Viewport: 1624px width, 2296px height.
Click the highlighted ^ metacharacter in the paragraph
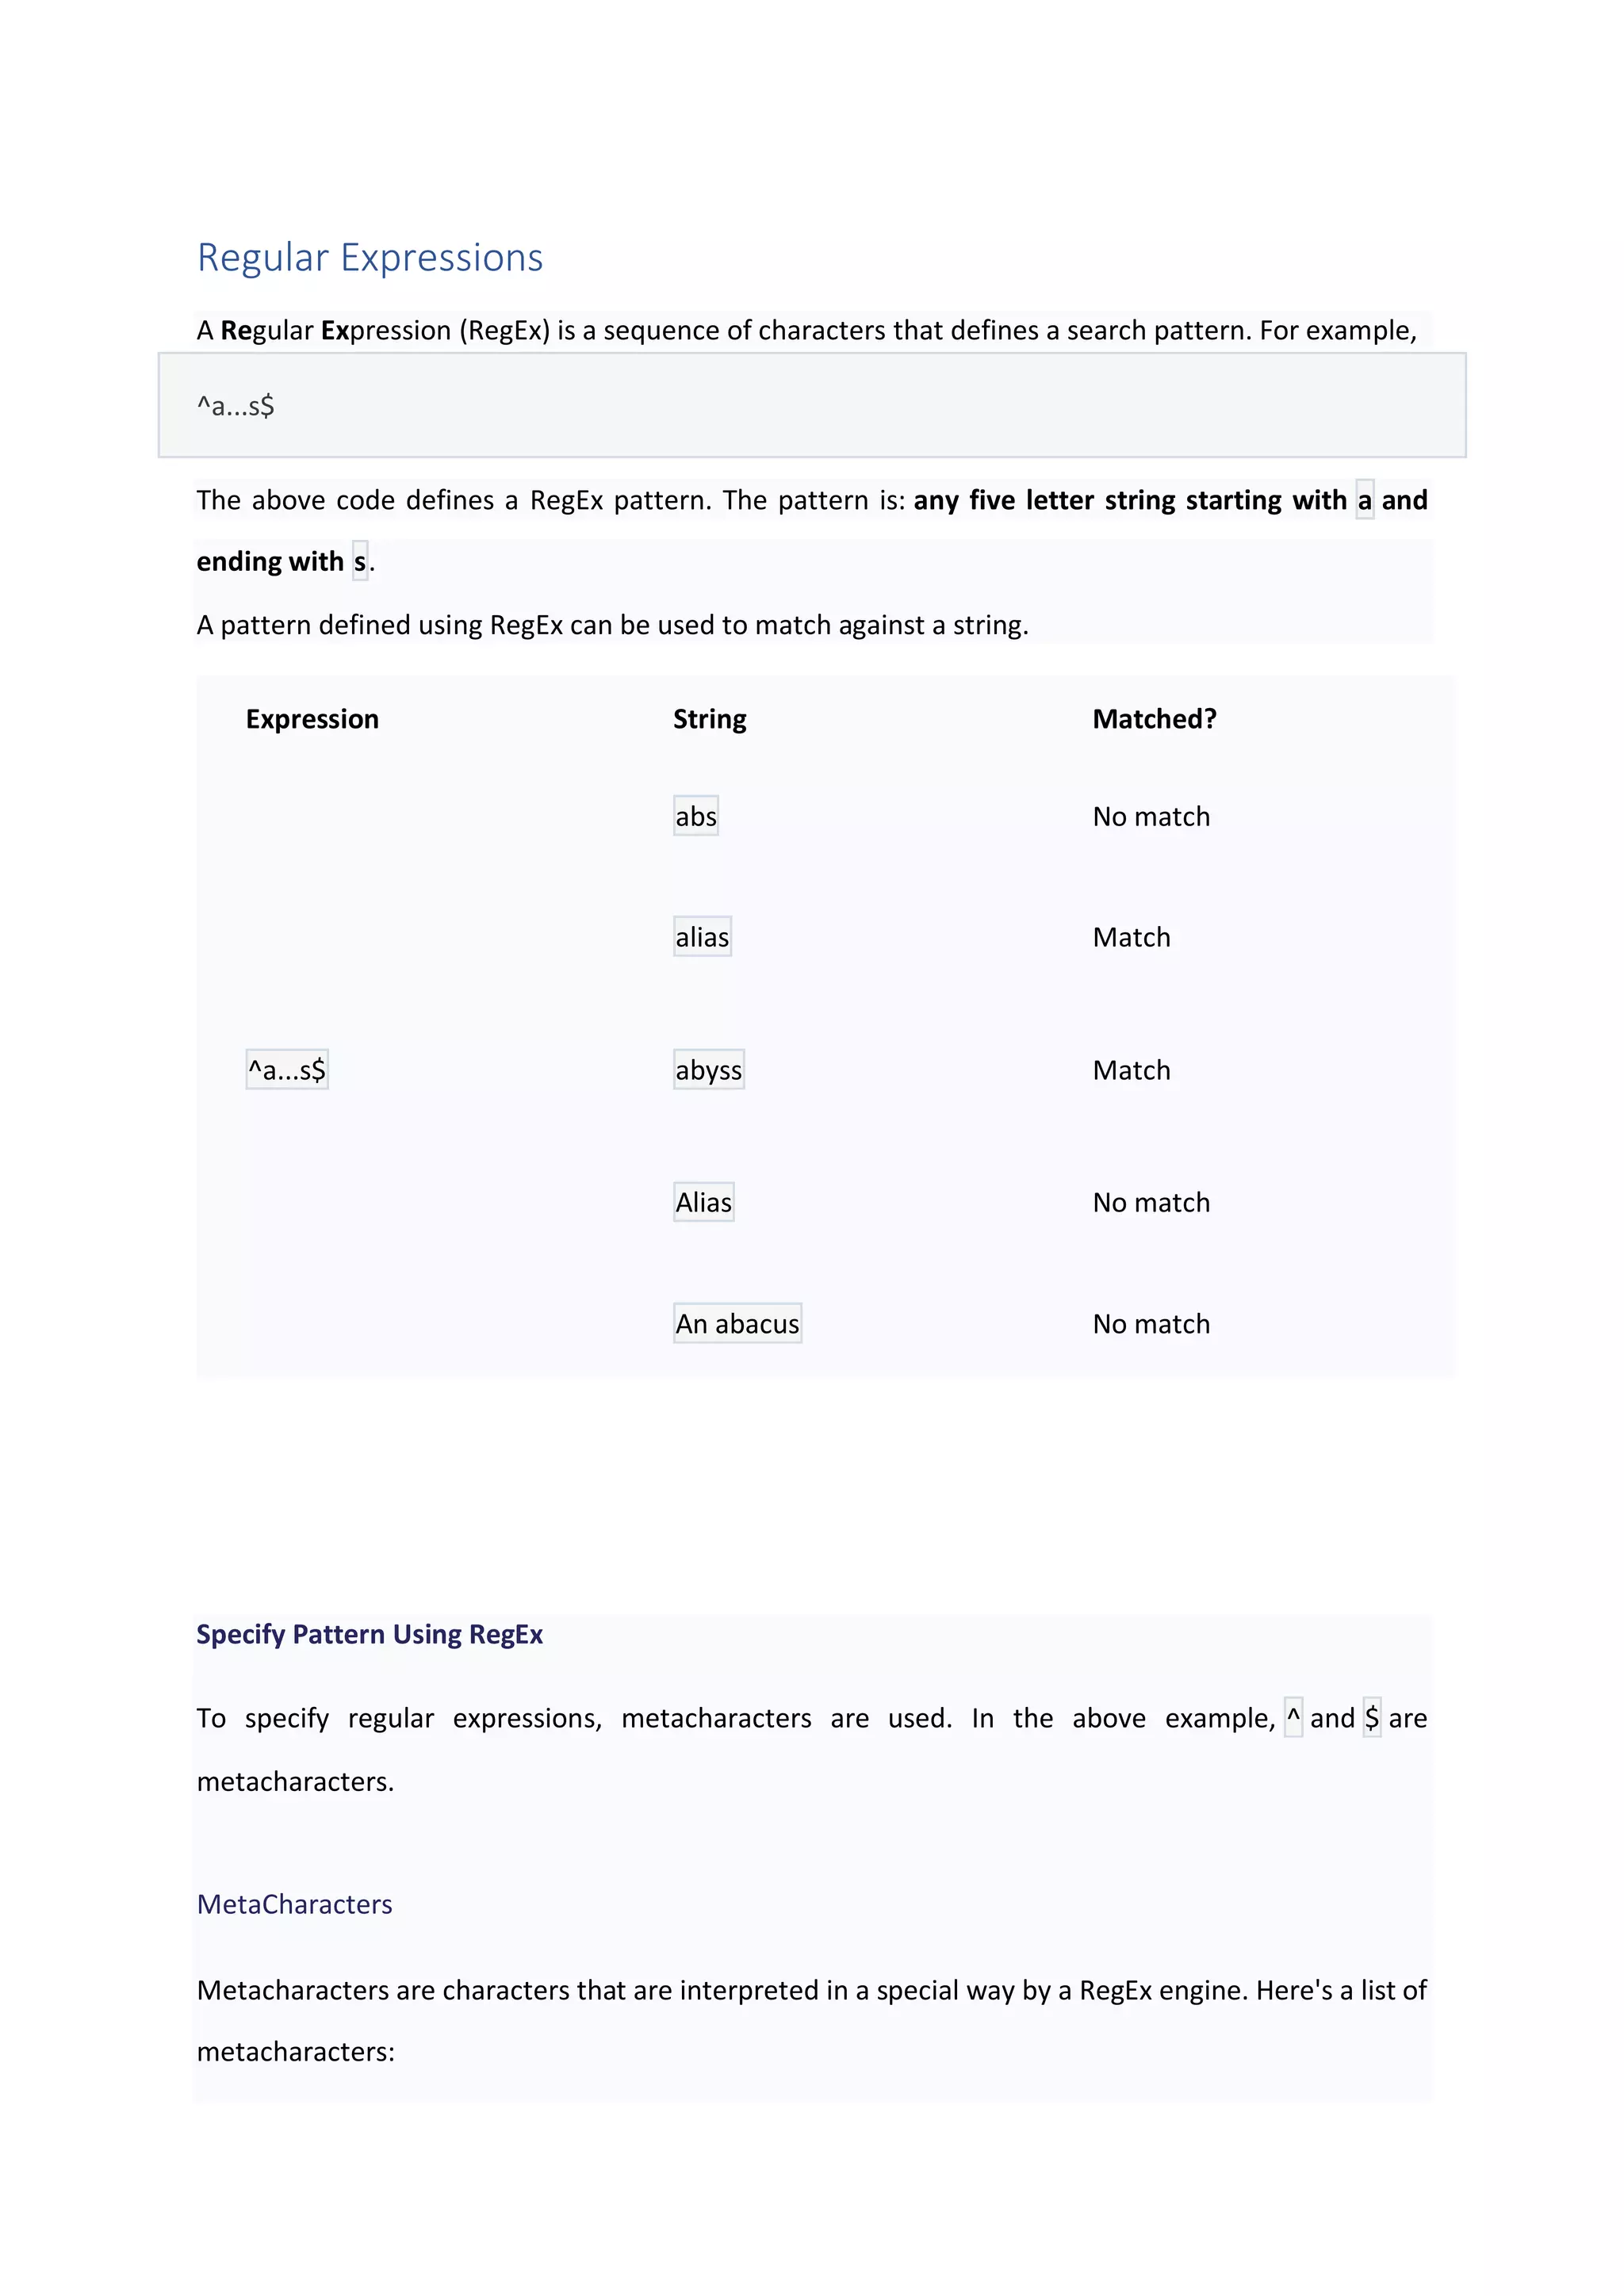(1294, 1718)
